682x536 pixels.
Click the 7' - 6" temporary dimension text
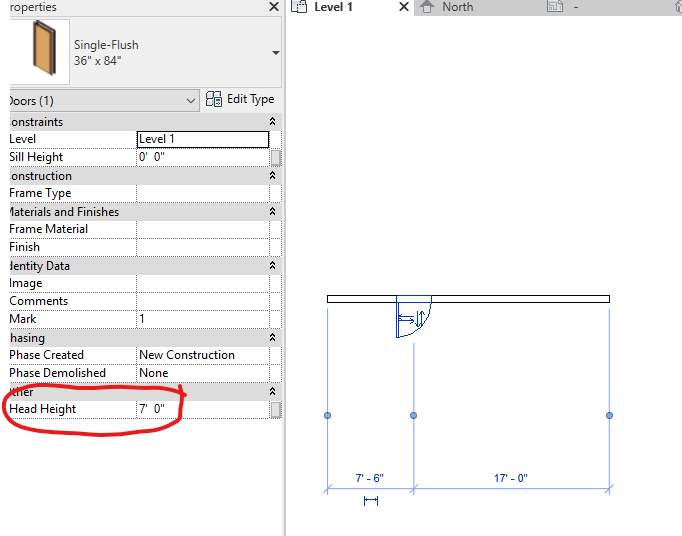pyautogui.click(x=370, y=478)
